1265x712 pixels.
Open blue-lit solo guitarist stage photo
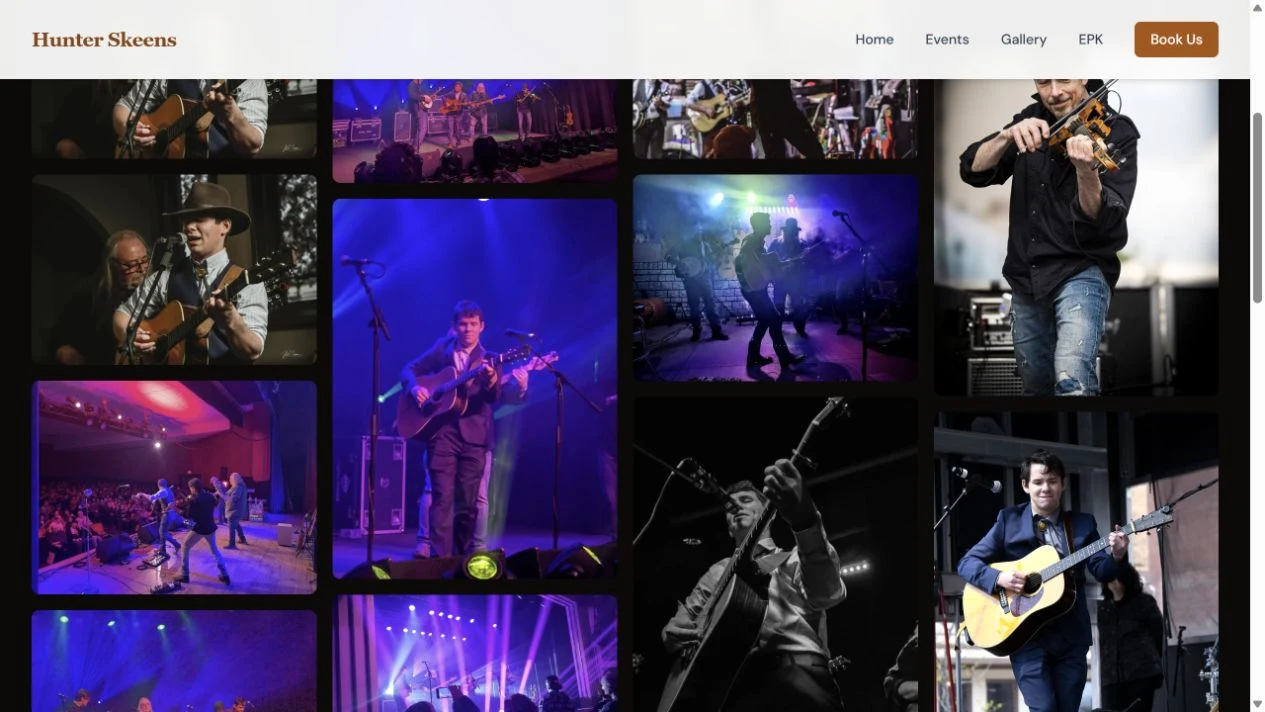(475, 388)
